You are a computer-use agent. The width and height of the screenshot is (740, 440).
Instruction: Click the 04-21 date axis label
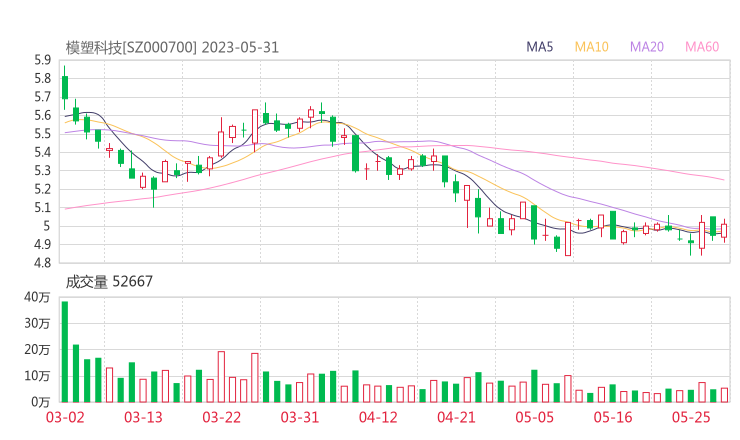tap(456, 417)
